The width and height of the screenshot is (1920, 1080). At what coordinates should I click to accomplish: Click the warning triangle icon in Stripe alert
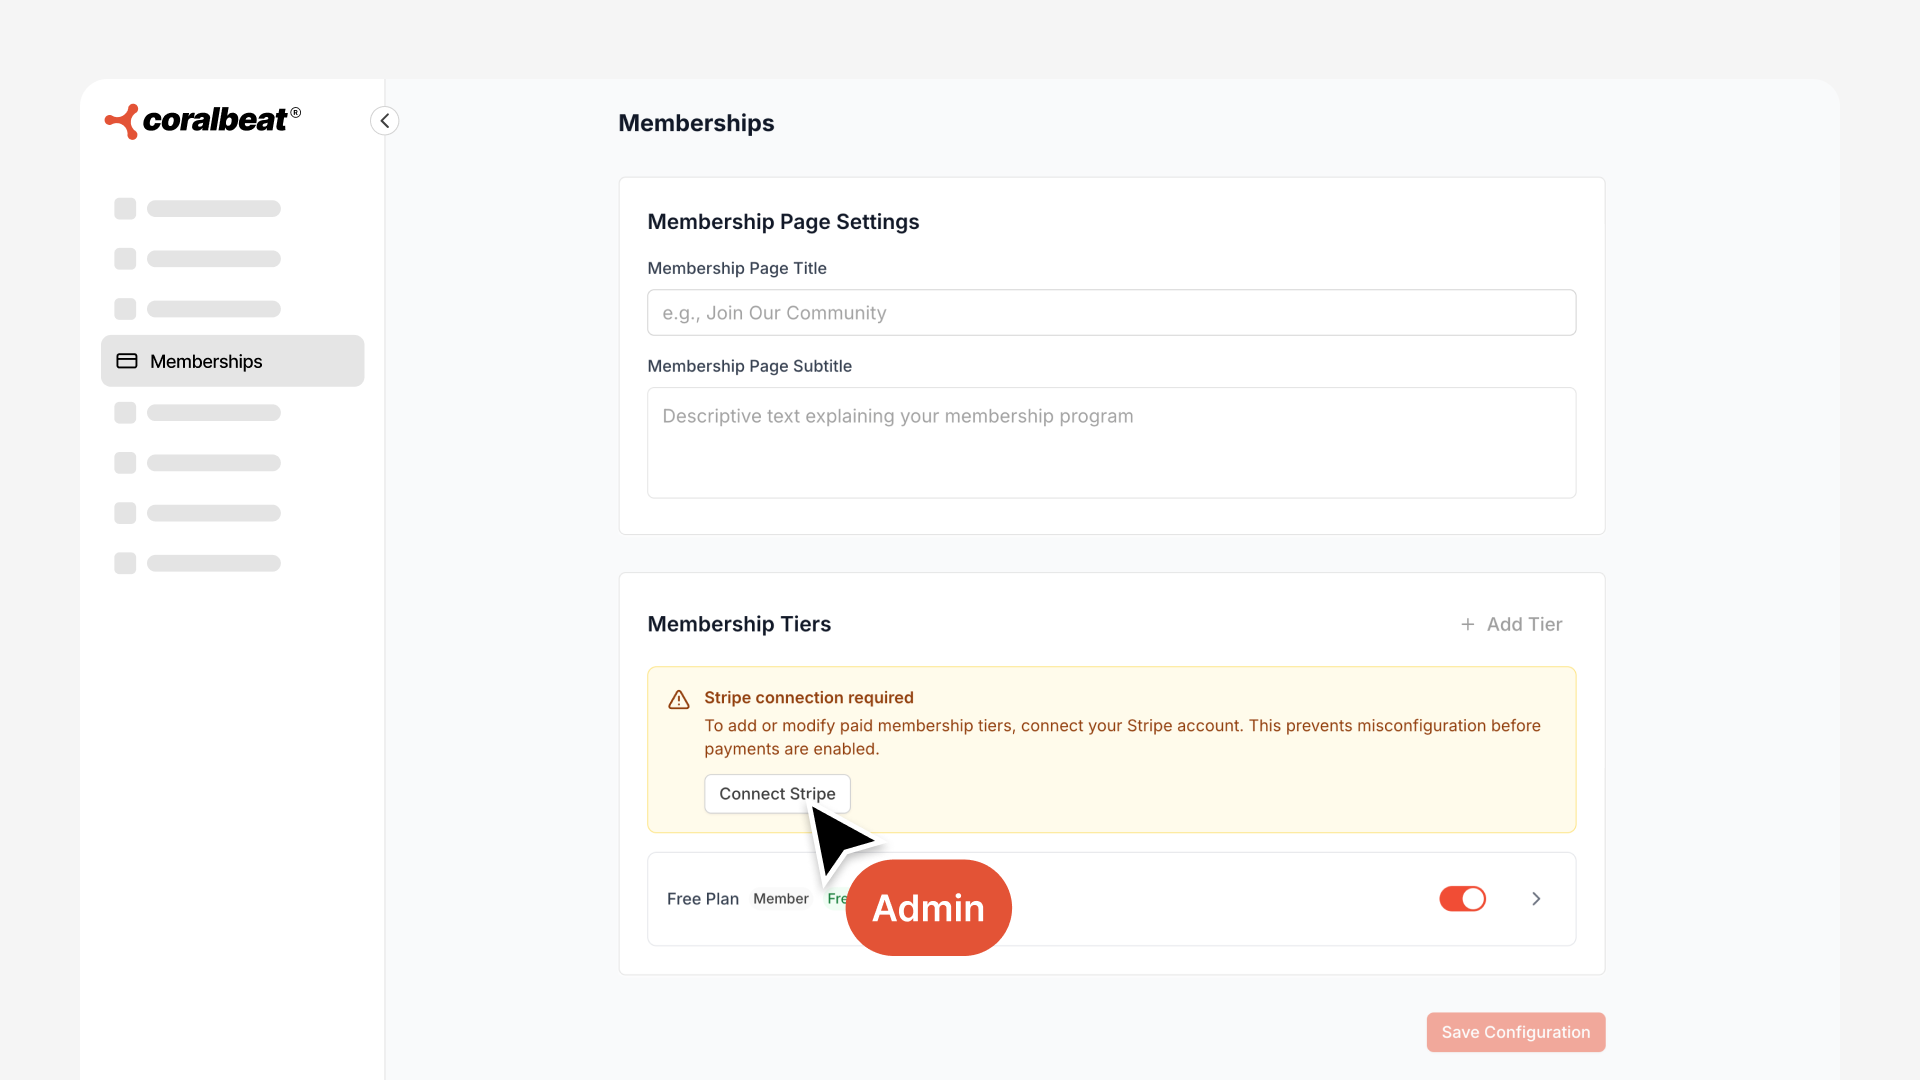tap(679, 699)
